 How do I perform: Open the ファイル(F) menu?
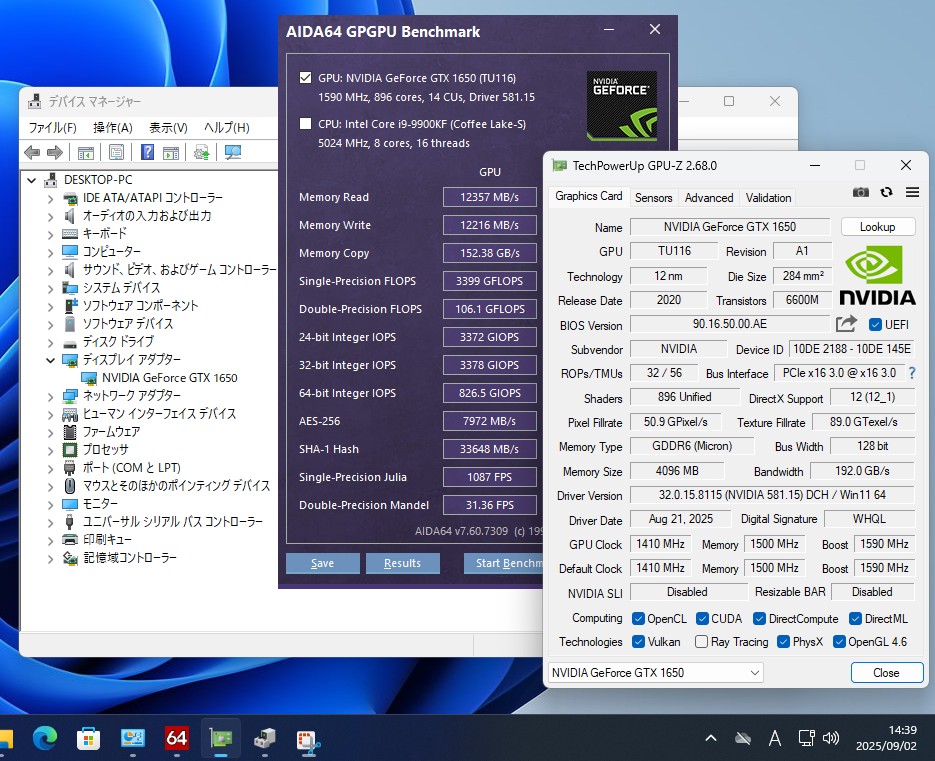point(52,128)
